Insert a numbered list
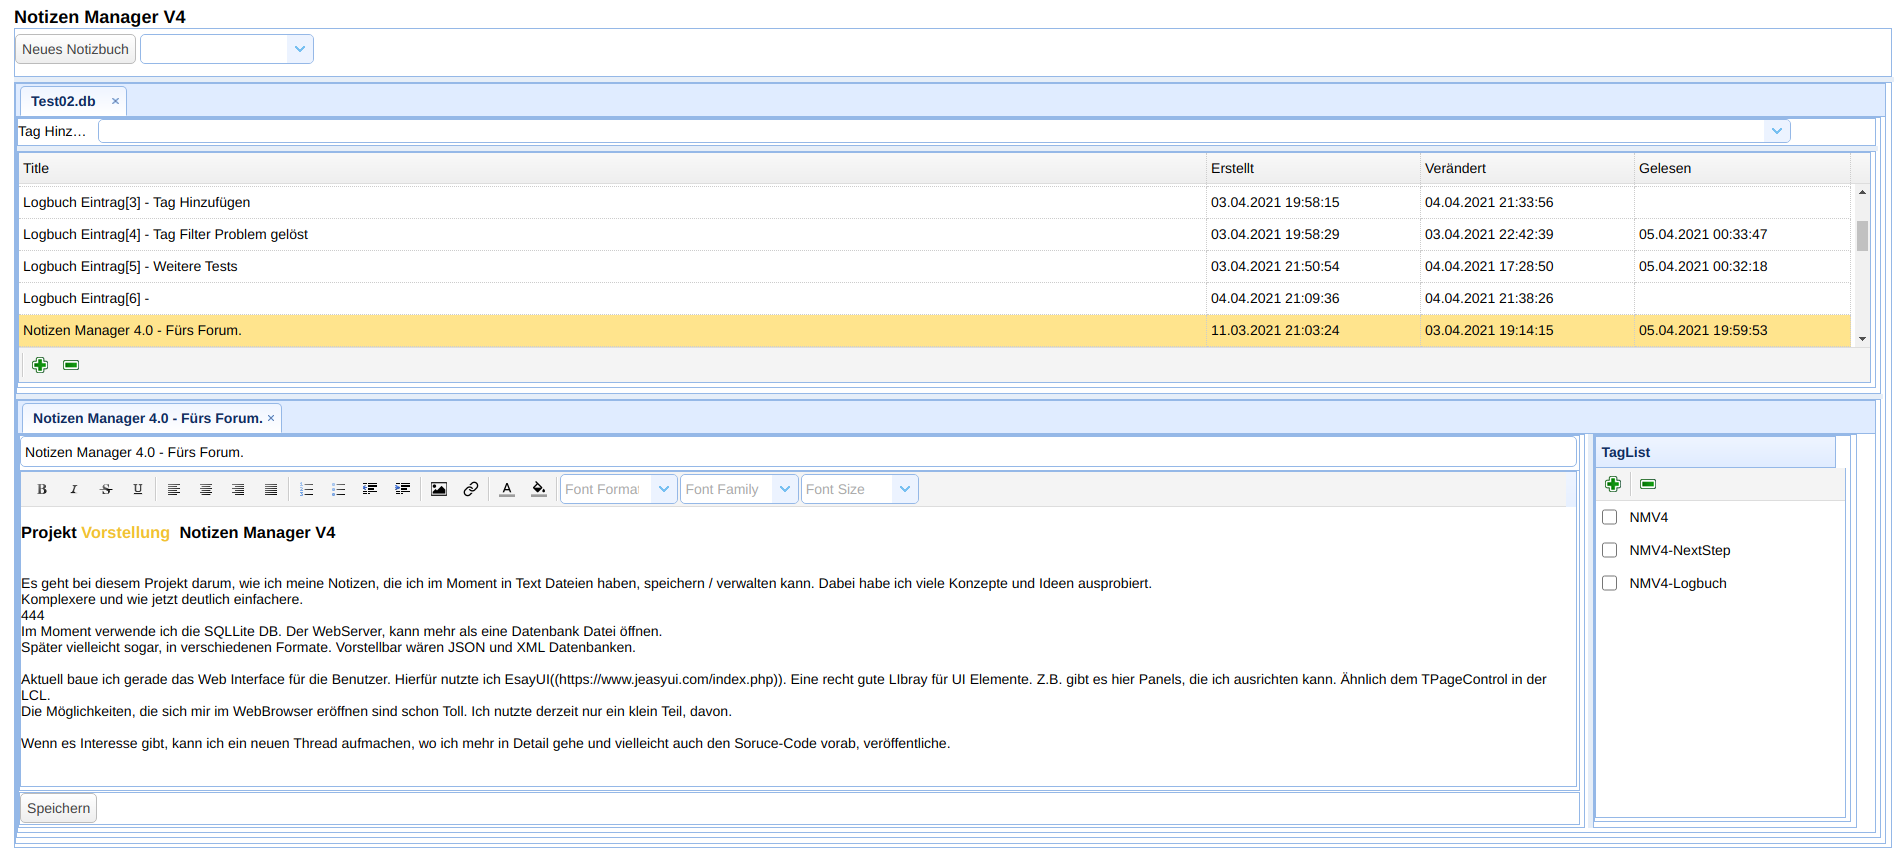 307,489
